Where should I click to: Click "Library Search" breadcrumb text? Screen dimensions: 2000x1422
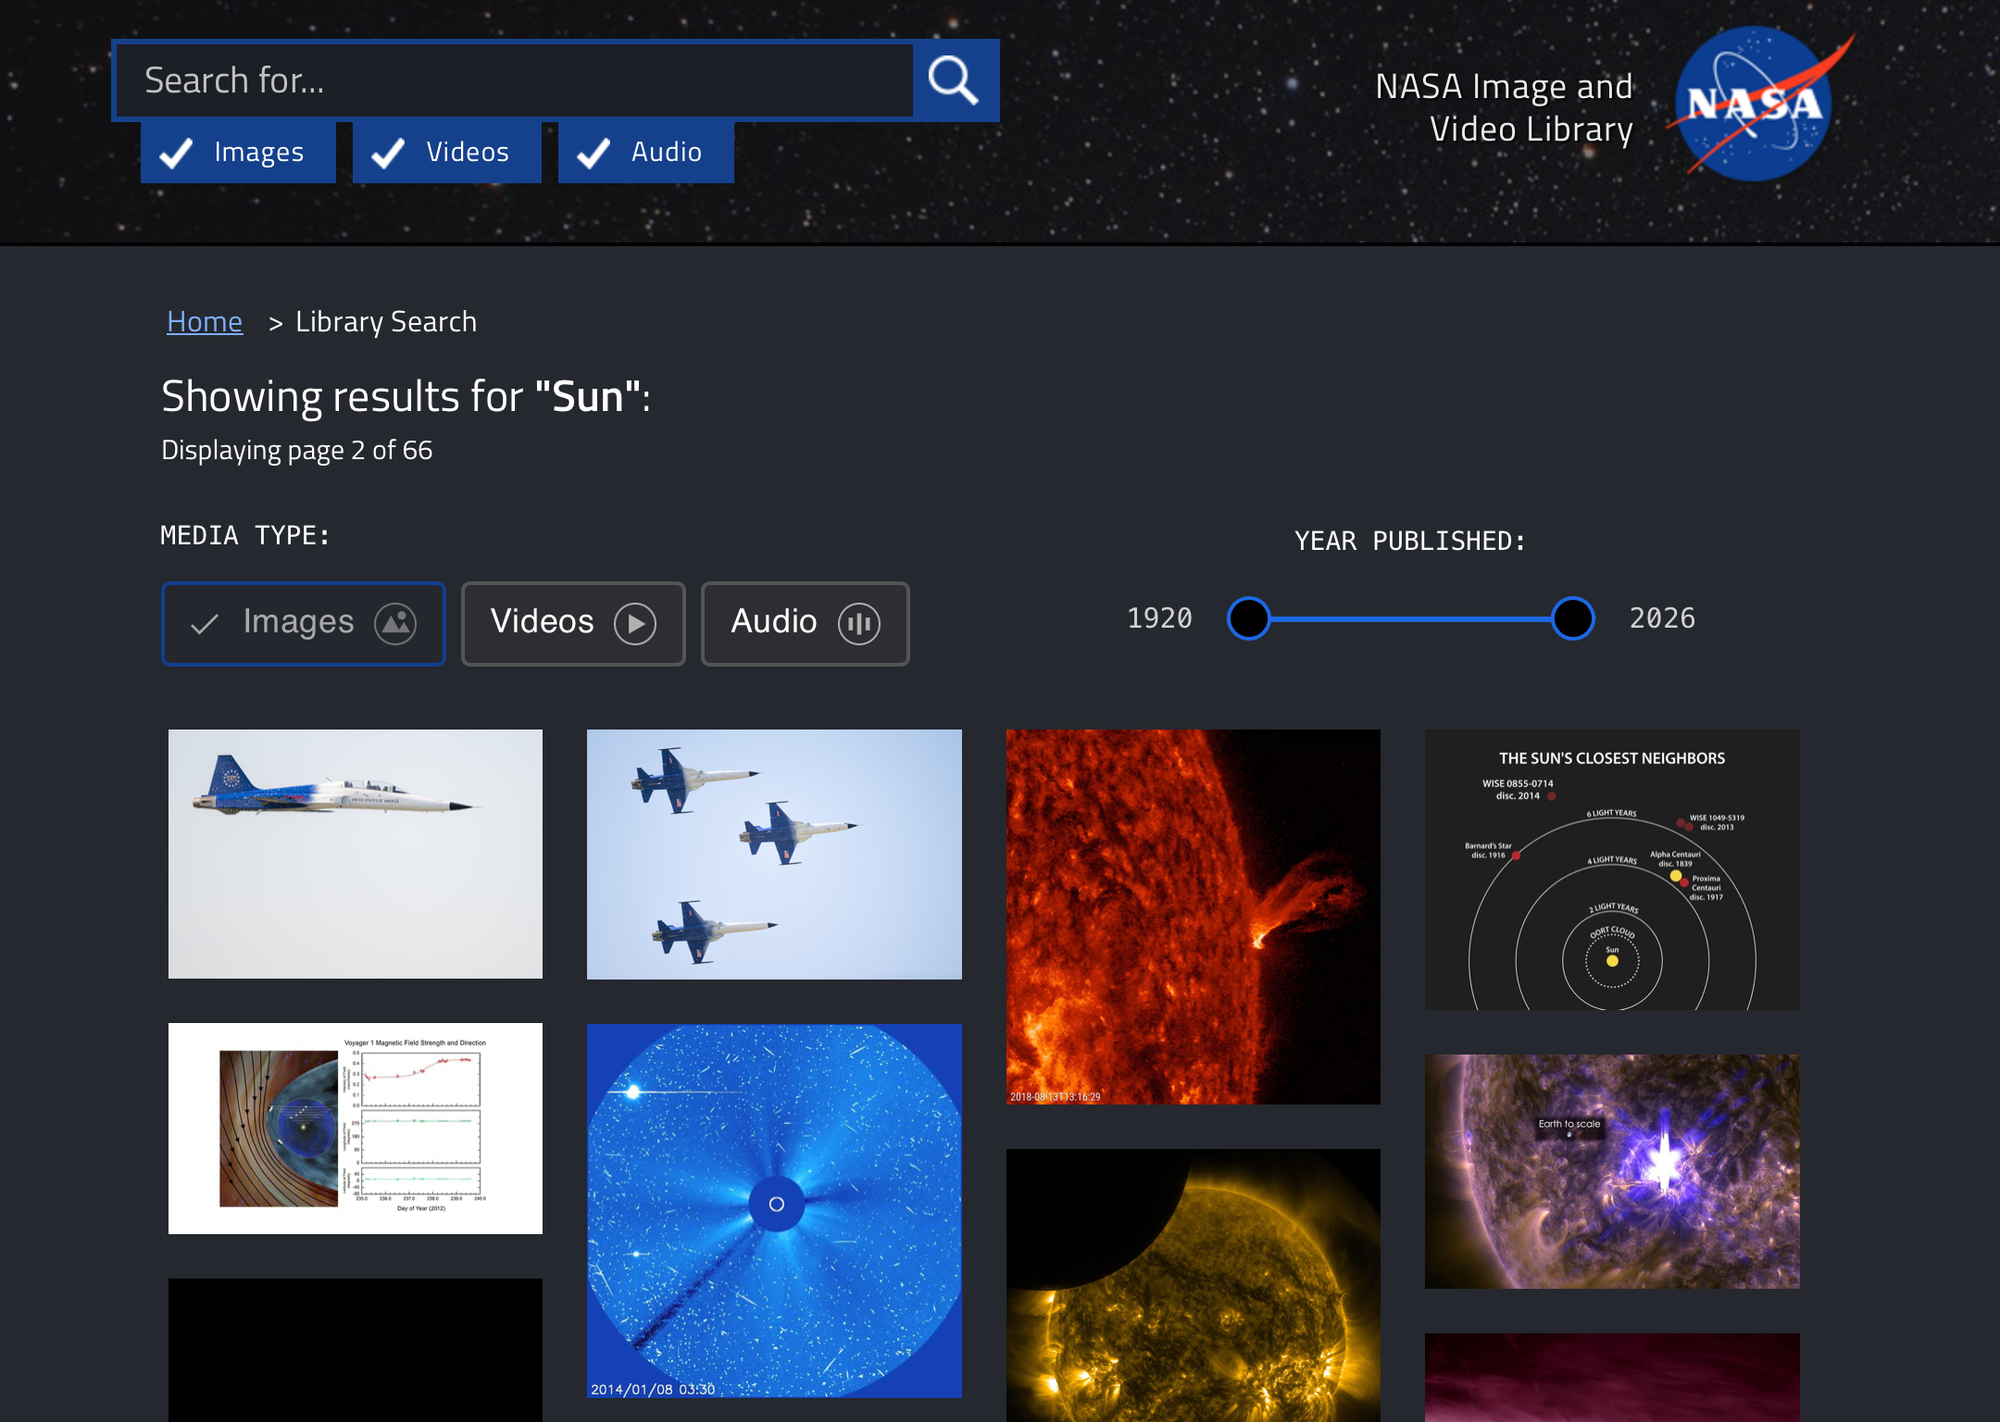(386, 322)
